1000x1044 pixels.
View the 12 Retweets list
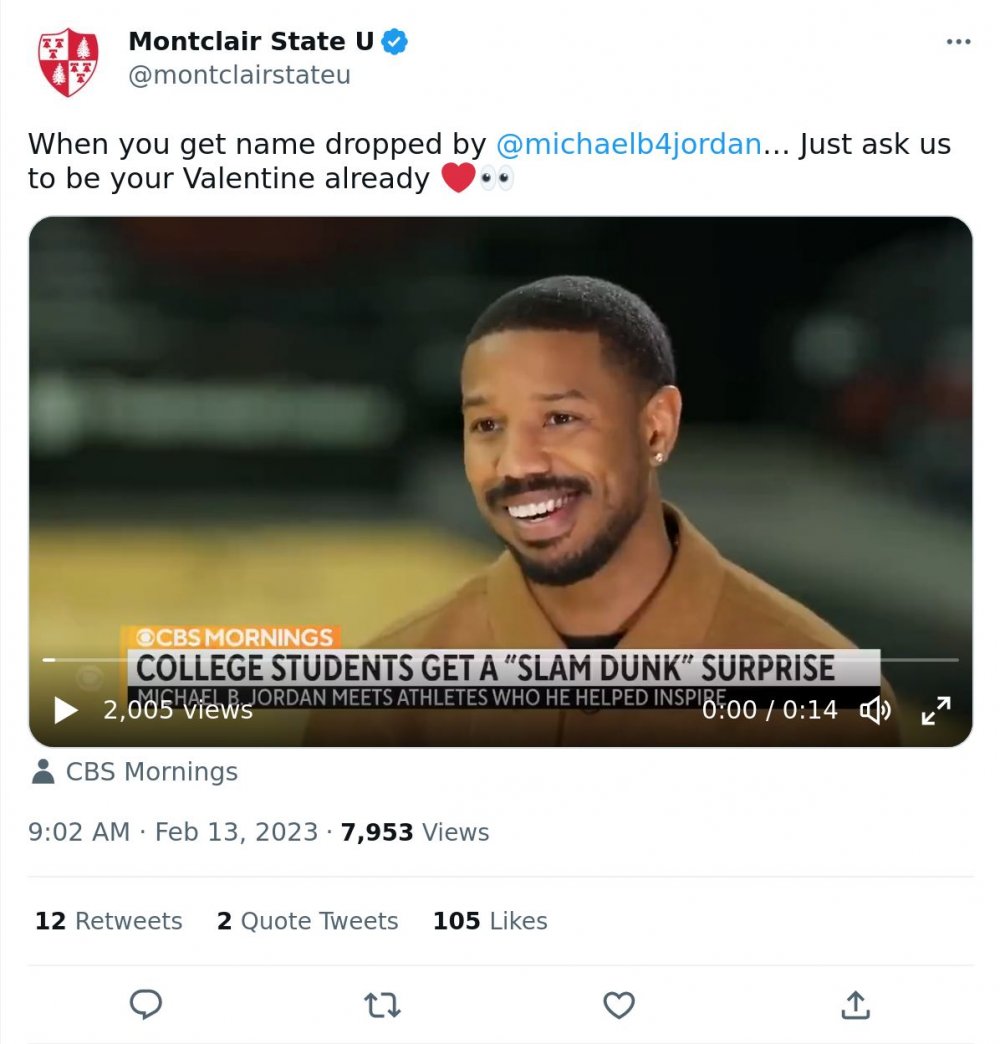coord(108,921)
